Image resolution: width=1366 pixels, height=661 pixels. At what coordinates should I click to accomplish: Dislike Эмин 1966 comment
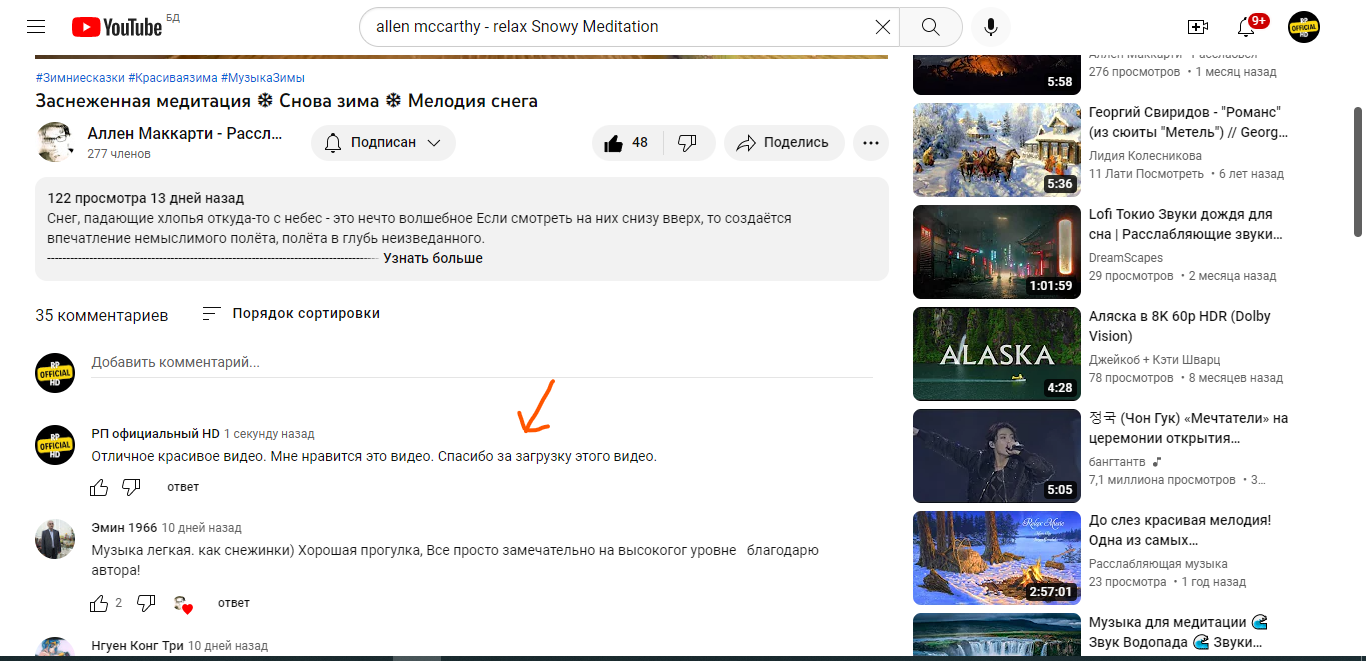click(146, 603)
